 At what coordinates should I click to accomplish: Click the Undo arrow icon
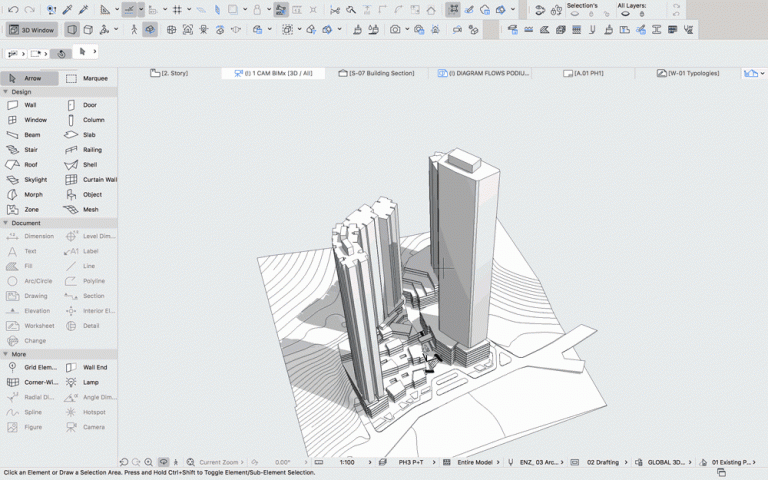tap(12, 10)
